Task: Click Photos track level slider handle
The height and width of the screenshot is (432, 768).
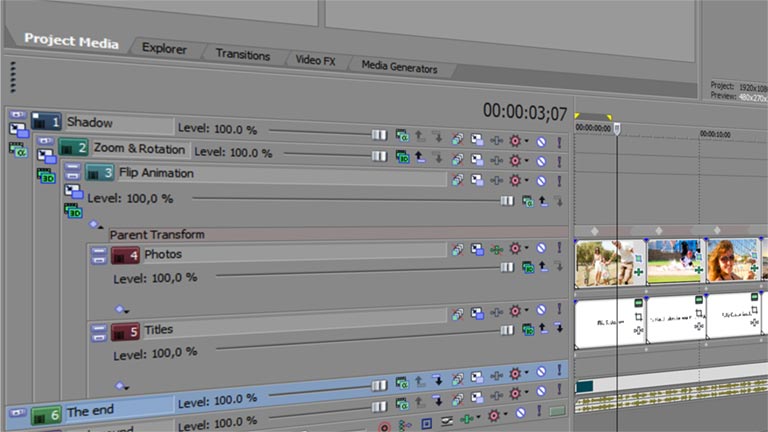Action: [x=507, y=267]
